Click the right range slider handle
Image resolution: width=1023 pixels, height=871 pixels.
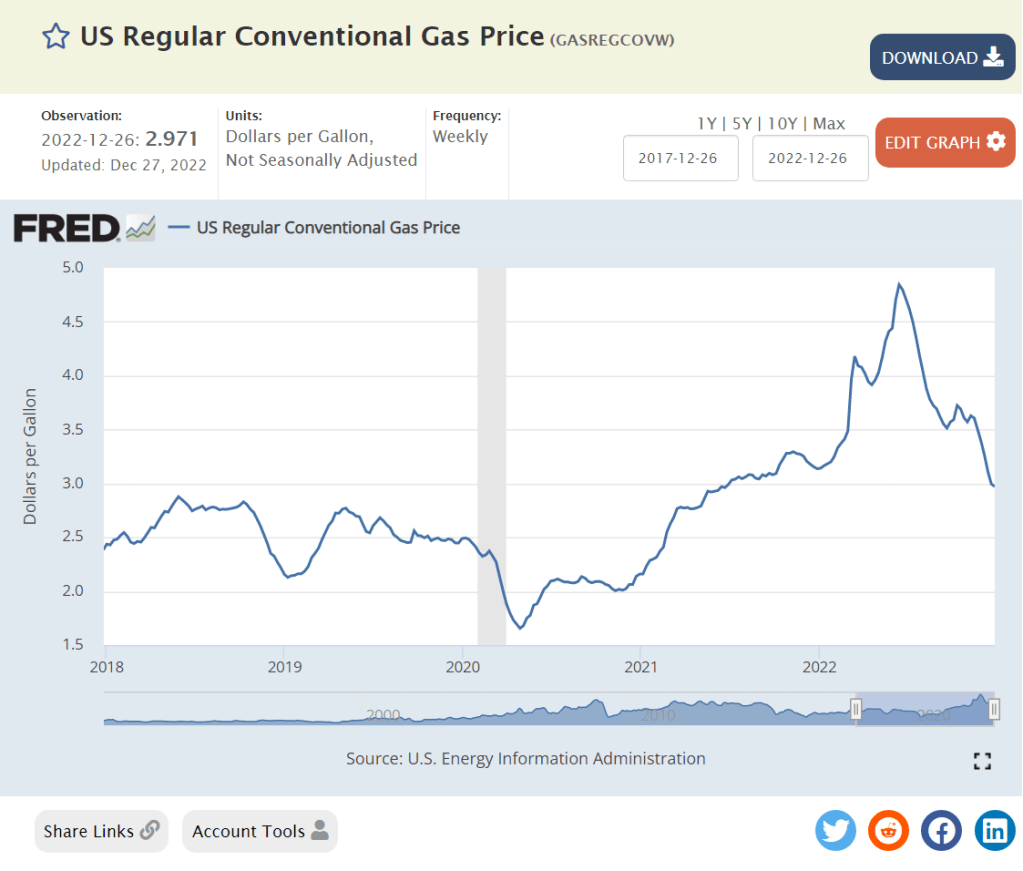point(994,709)
